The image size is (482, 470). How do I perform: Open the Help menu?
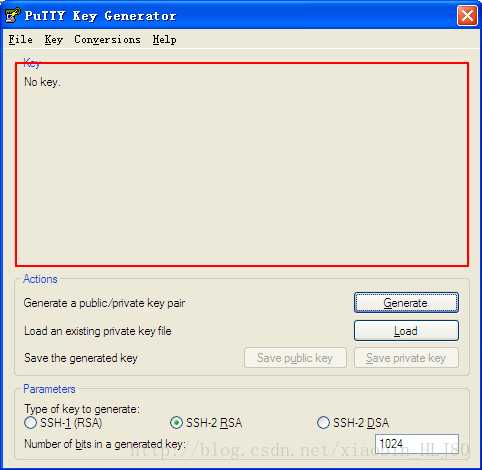(x=165, y=40)
